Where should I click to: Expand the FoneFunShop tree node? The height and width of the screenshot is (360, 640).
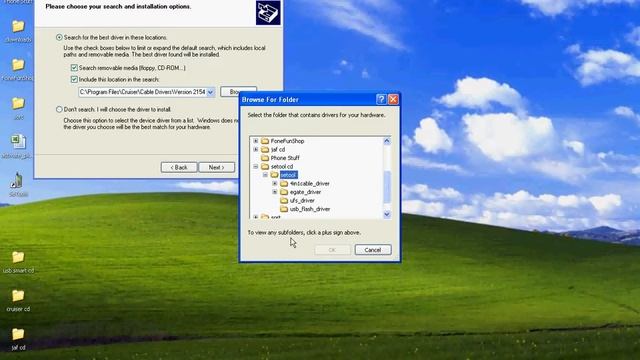click(256, 141)
